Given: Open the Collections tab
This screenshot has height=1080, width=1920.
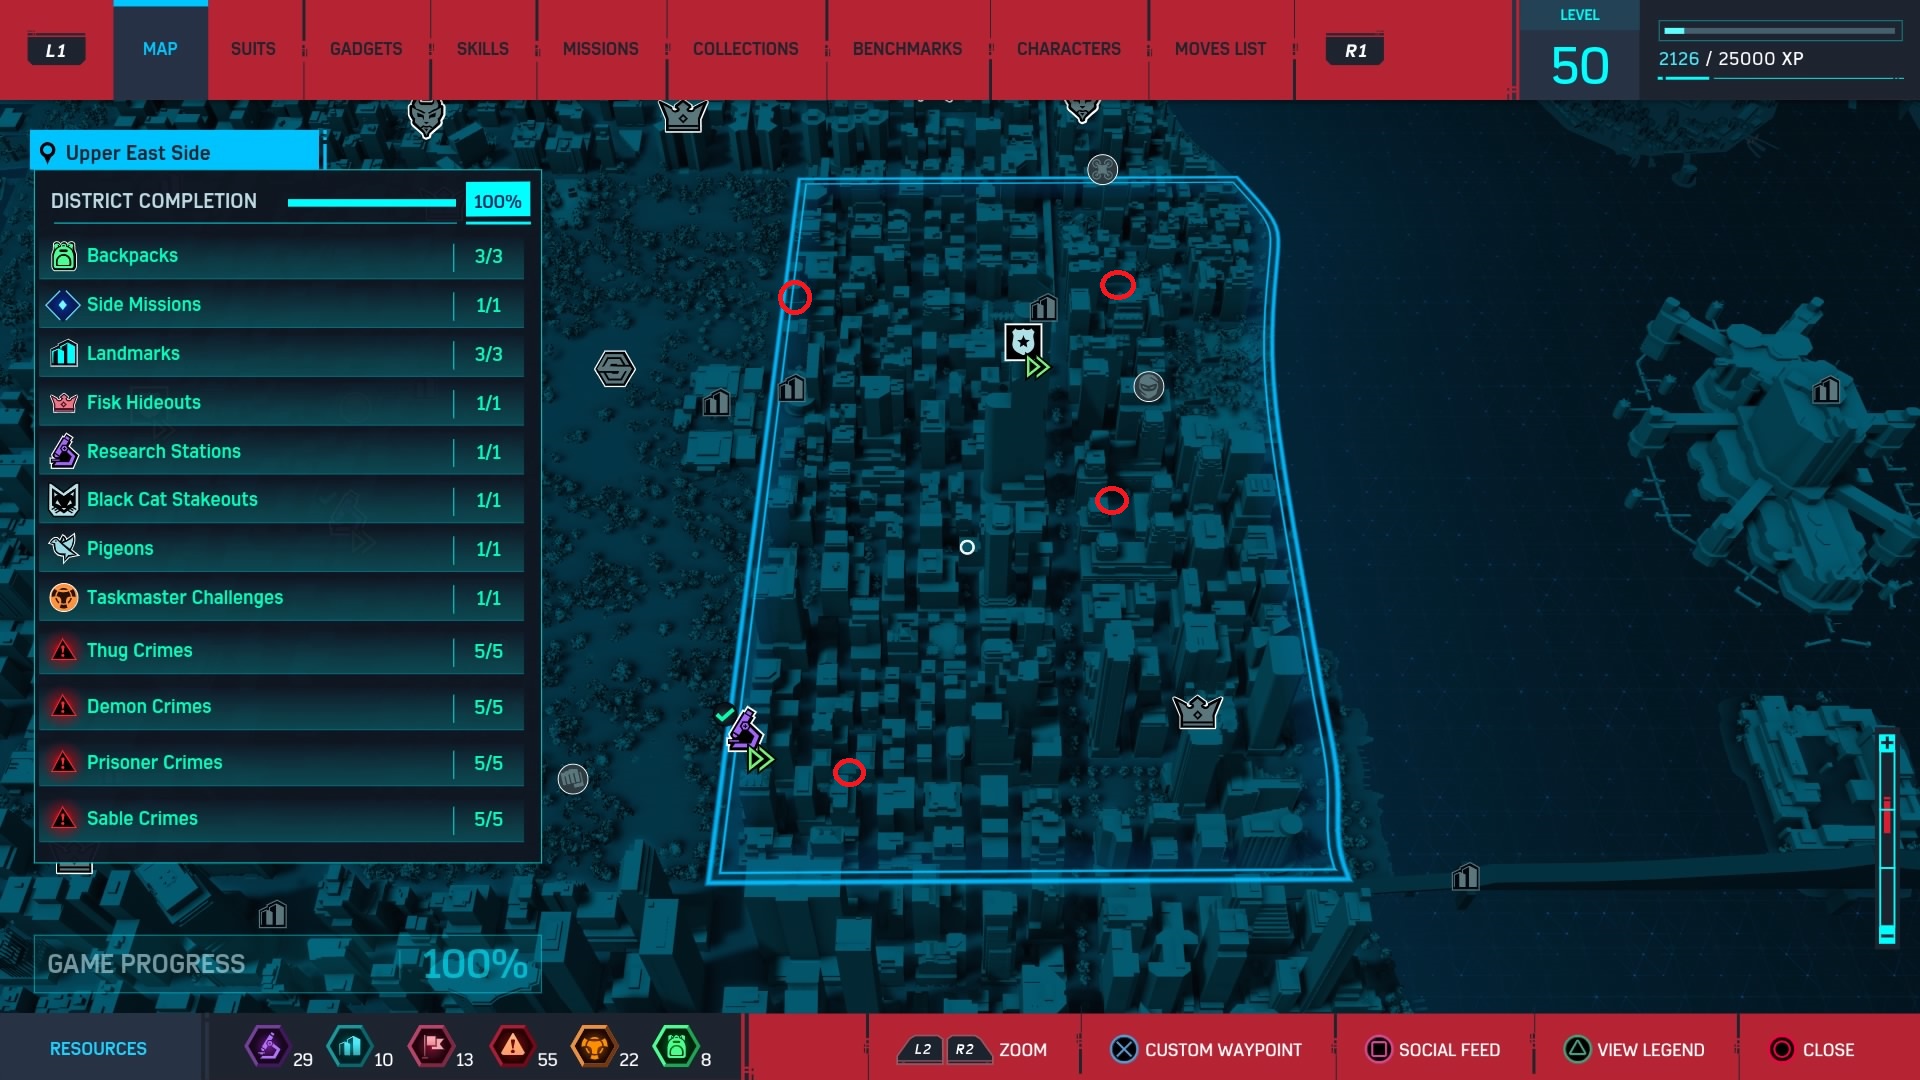Looking at the screenshot, I should [745, 49].
